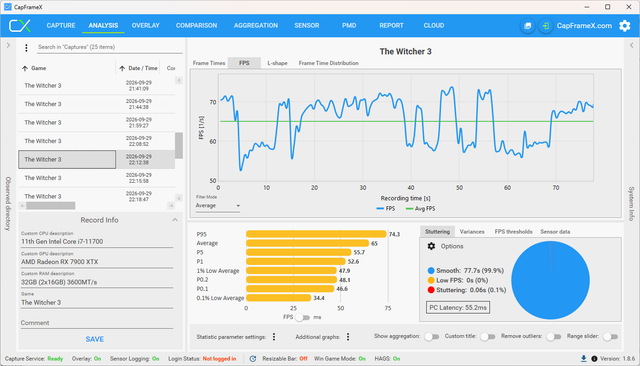This screenshot has height=366, width=640.
Task: Select The Witcher 3 capture at 21:44:38
Action: click(97, 104)
